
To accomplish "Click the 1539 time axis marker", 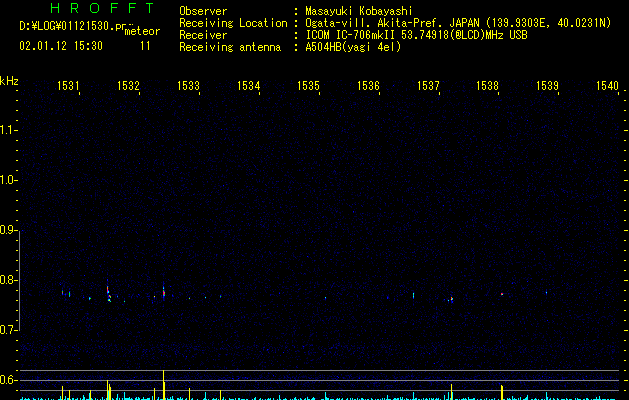I will click(x=547, y=86).
